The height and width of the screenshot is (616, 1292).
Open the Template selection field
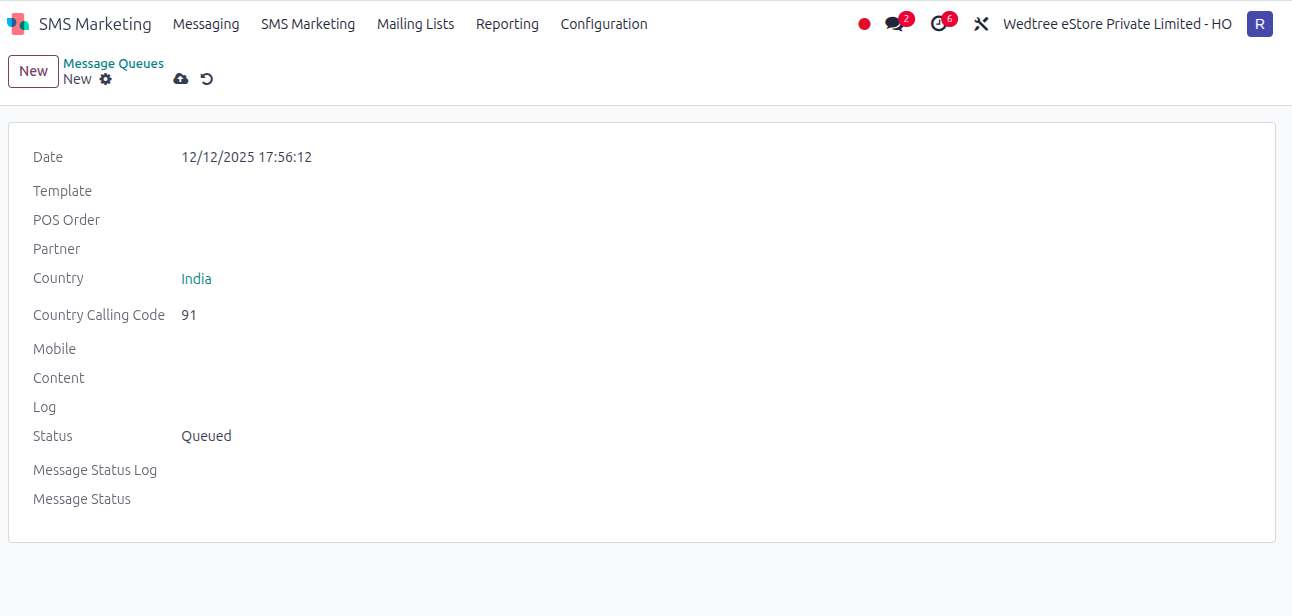[x=250, y=190]
